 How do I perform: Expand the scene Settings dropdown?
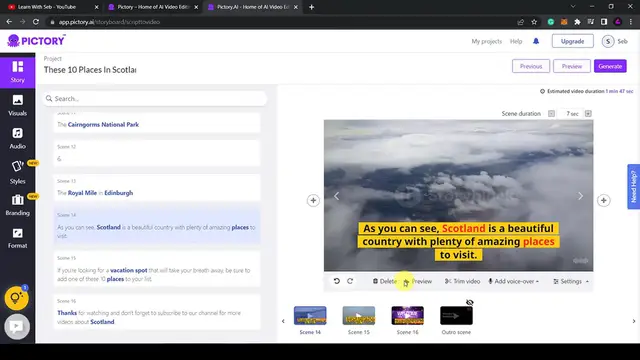pos(571,281)
